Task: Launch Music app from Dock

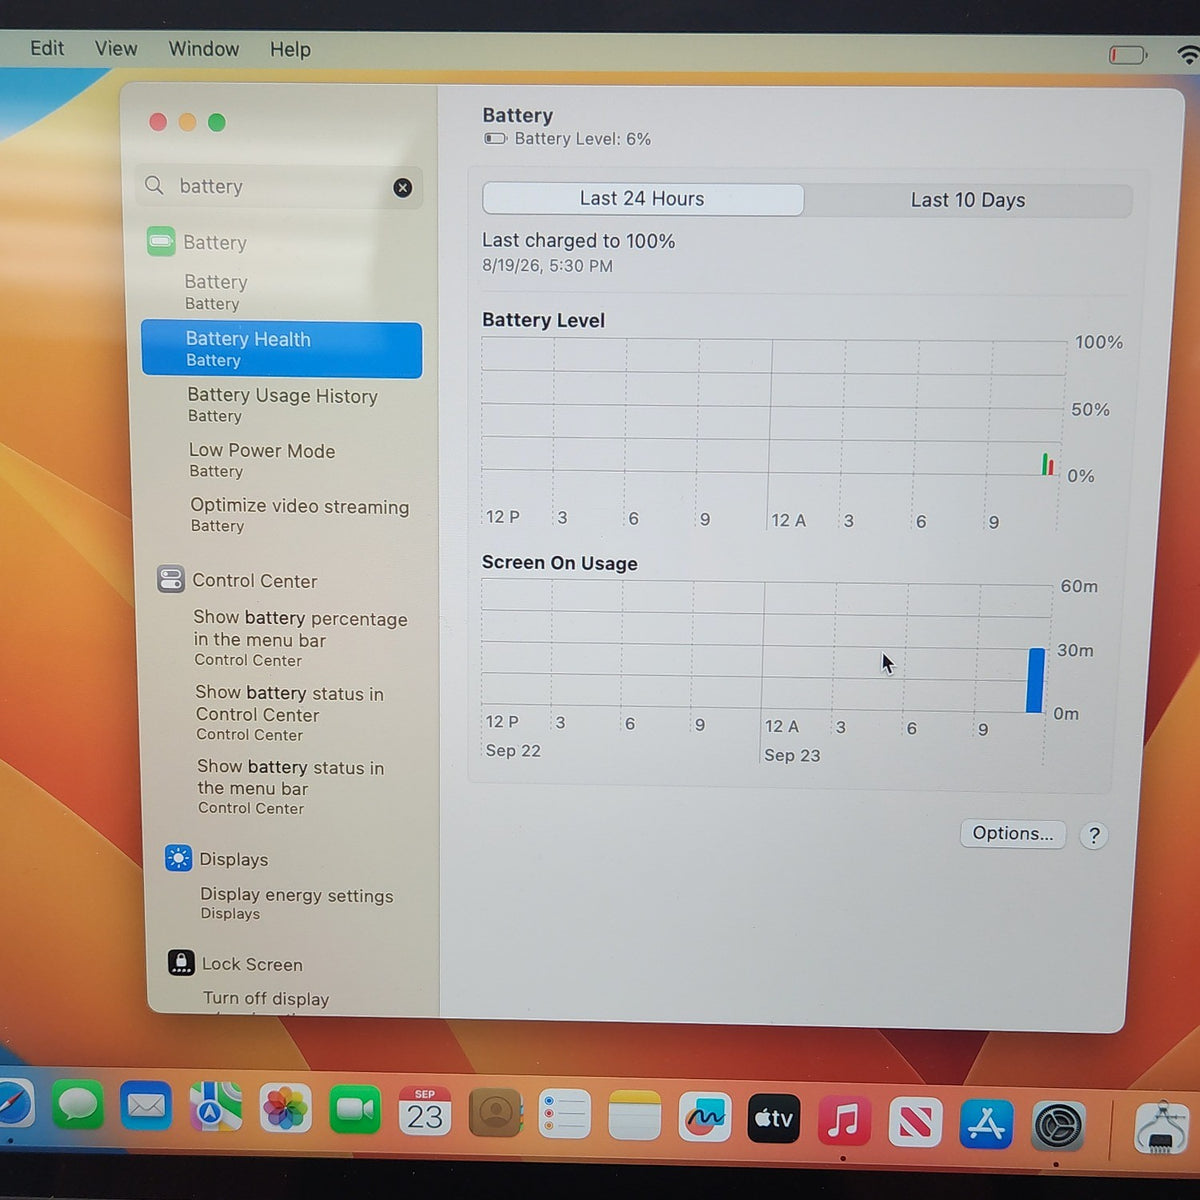Action: pyautogui.click(x=843, y=1120)
